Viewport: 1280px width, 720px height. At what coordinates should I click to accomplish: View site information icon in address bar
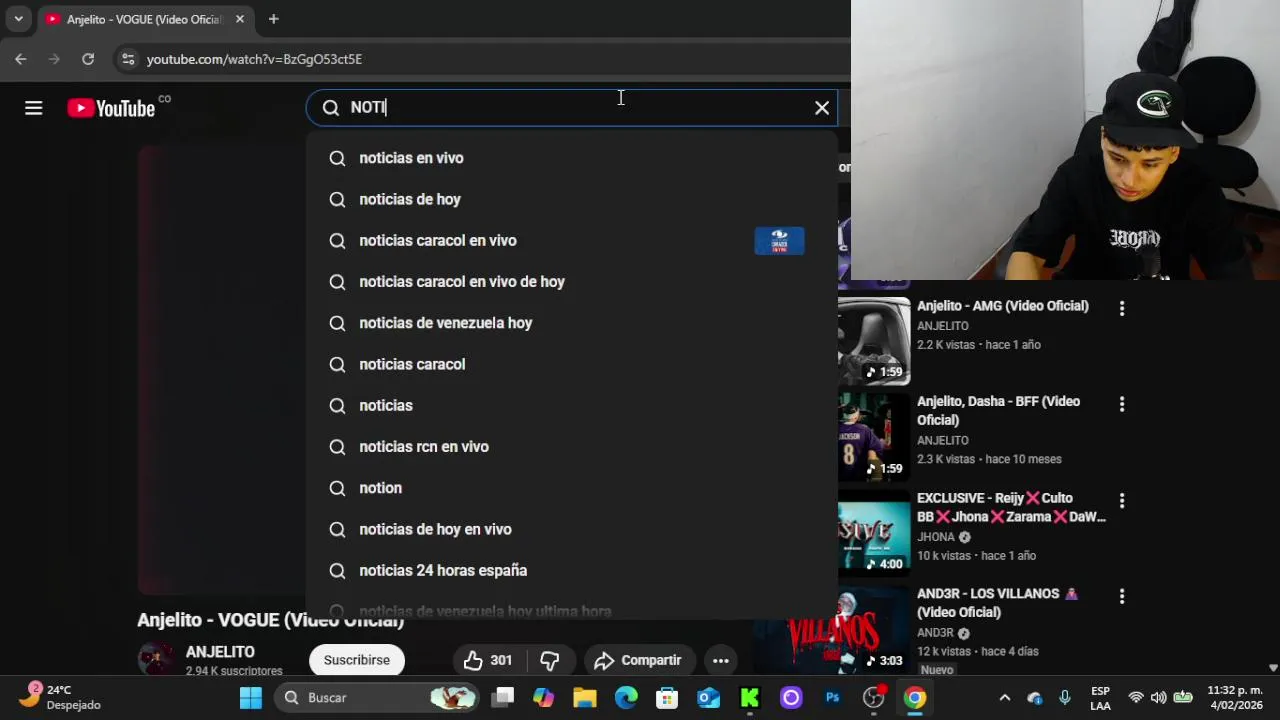[x=128, y=59]
